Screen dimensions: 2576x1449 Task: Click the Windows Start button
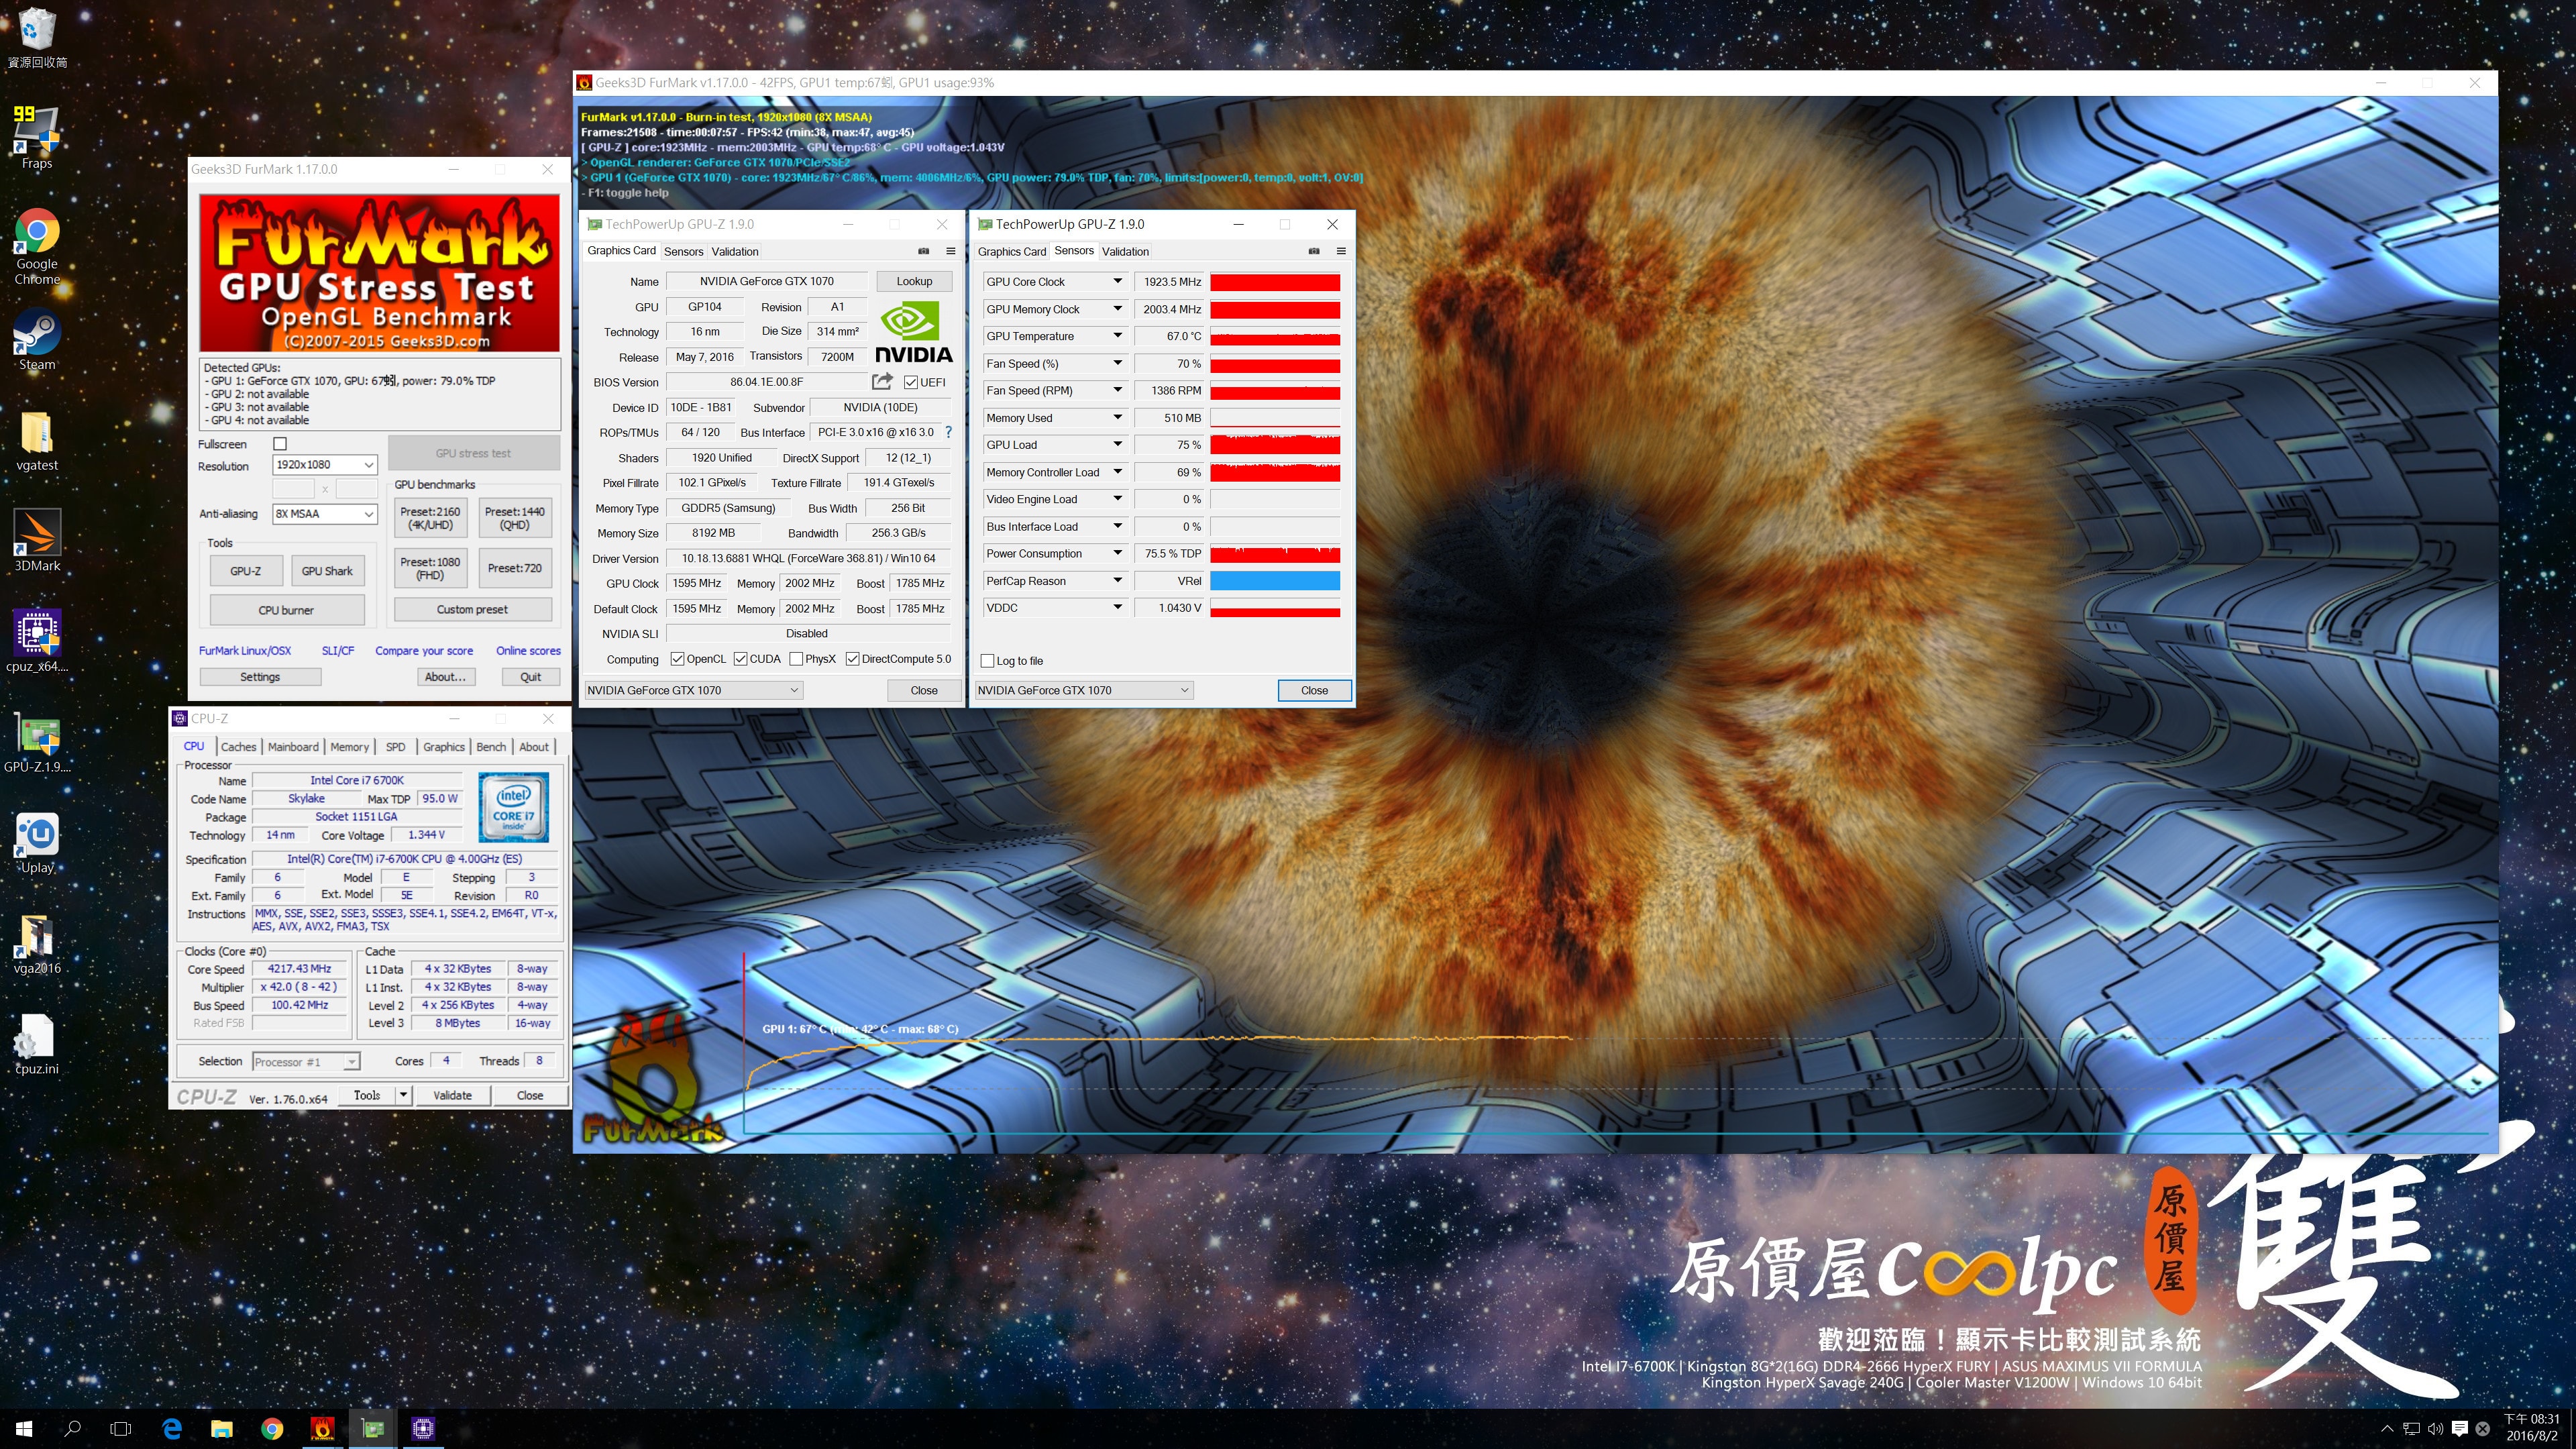(24, 1428)
